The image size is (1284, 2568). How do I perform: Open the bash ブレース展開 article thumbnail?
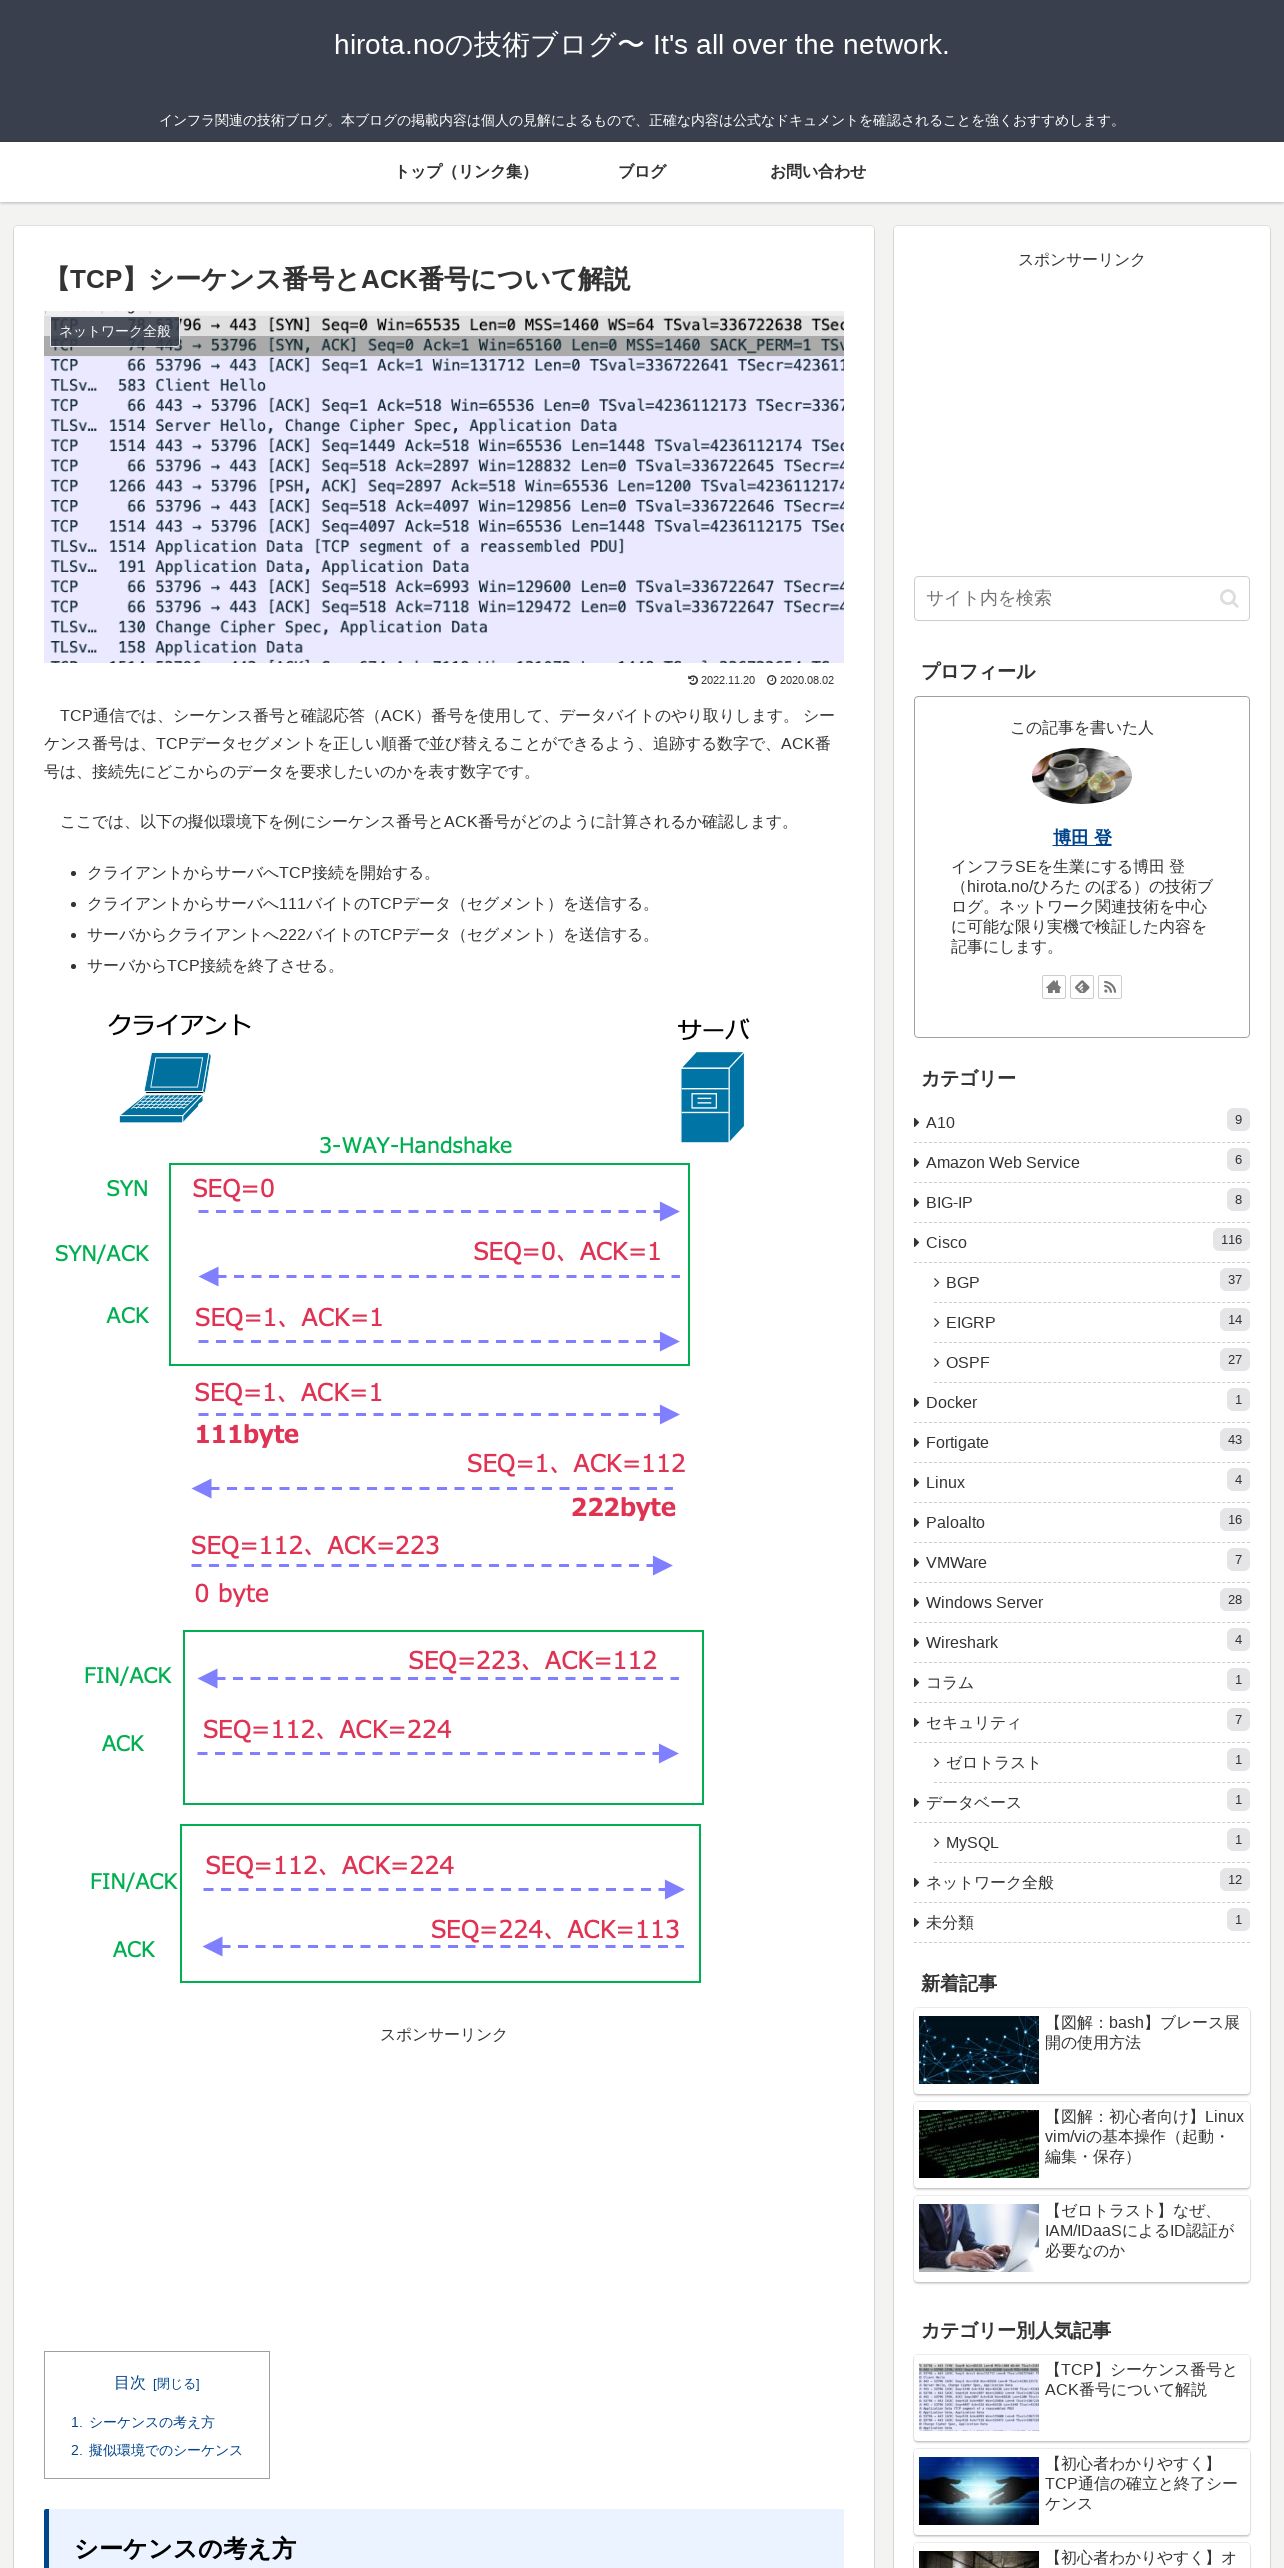pos(978,2050)
